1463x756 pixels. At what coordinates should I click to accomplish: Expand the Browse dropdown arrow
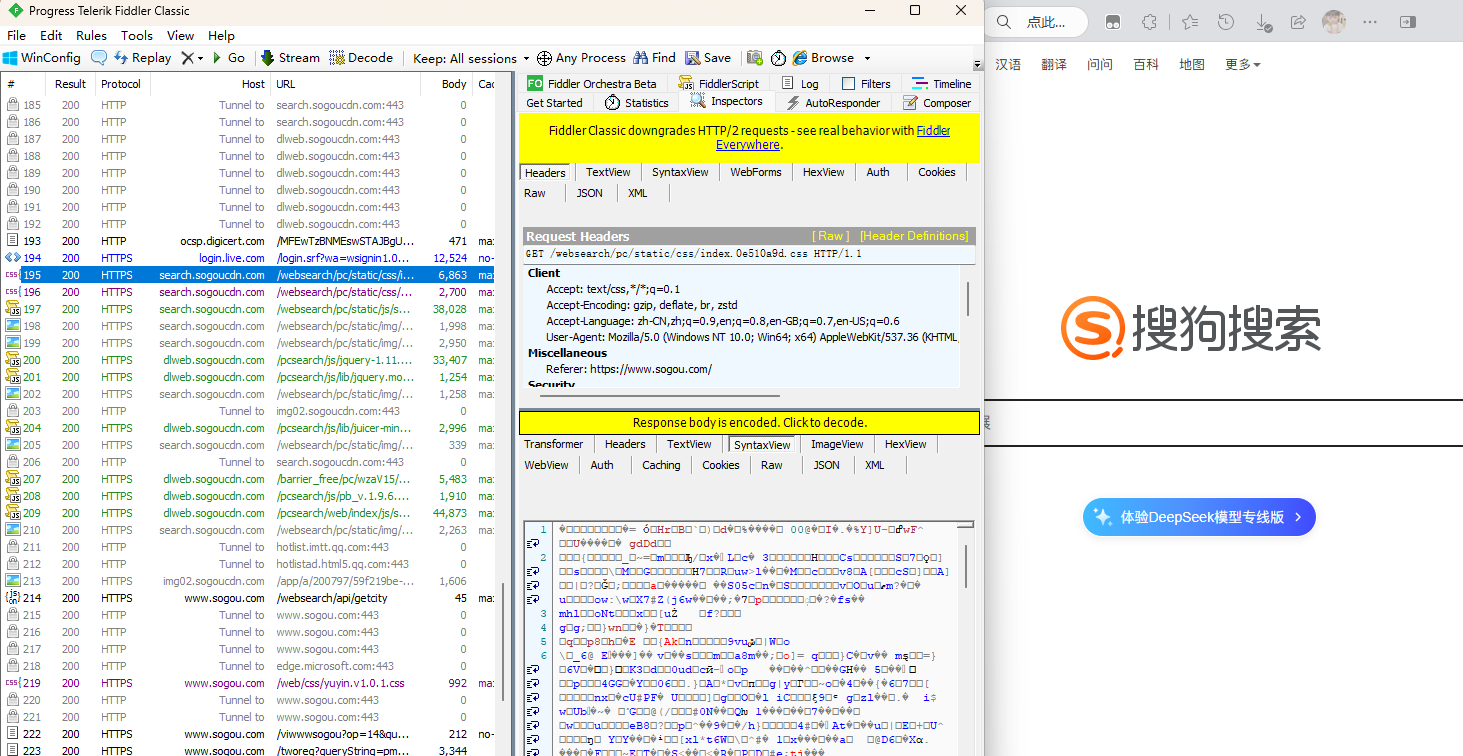tap(867, 58)
